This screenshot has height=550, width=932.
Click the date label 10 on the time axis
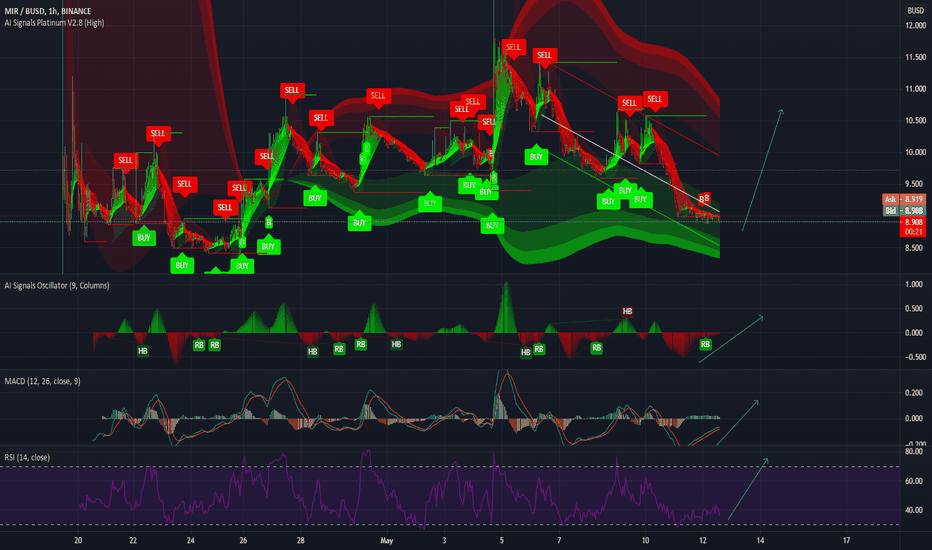click(646, 540)
